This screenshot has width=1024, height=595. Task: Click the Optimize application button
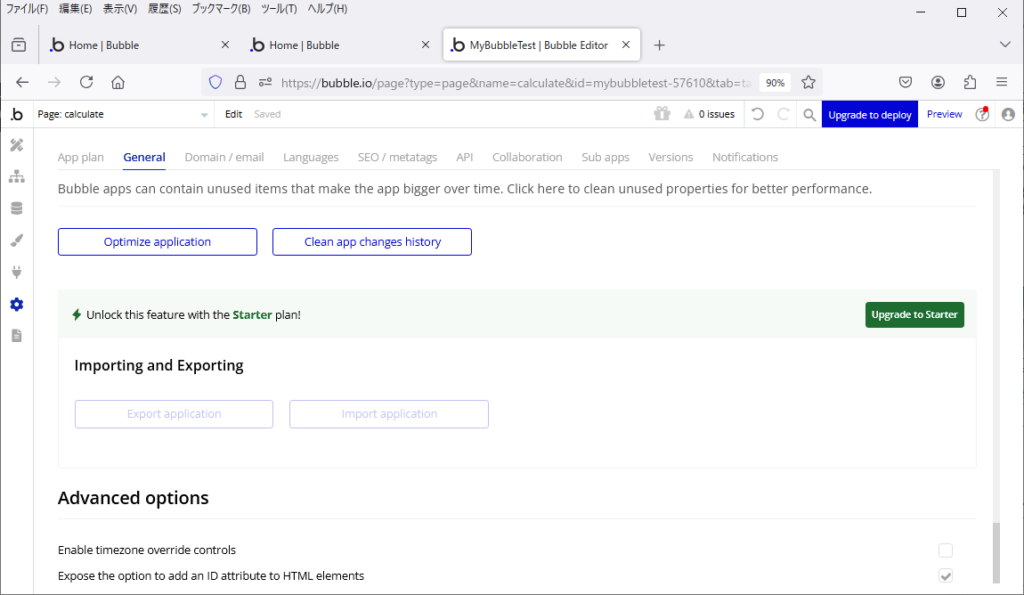[x=157, y=242]
